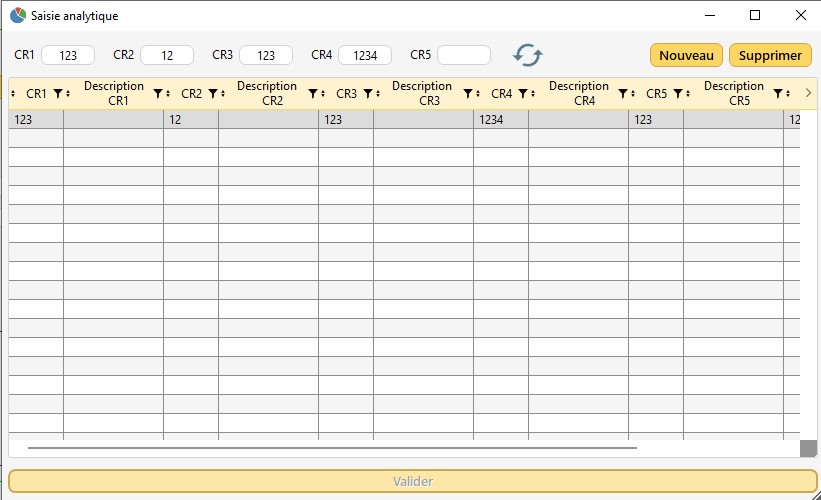Focus the empty CR5 input field
This screenshot has height=500, width=821.
point(464,55)
